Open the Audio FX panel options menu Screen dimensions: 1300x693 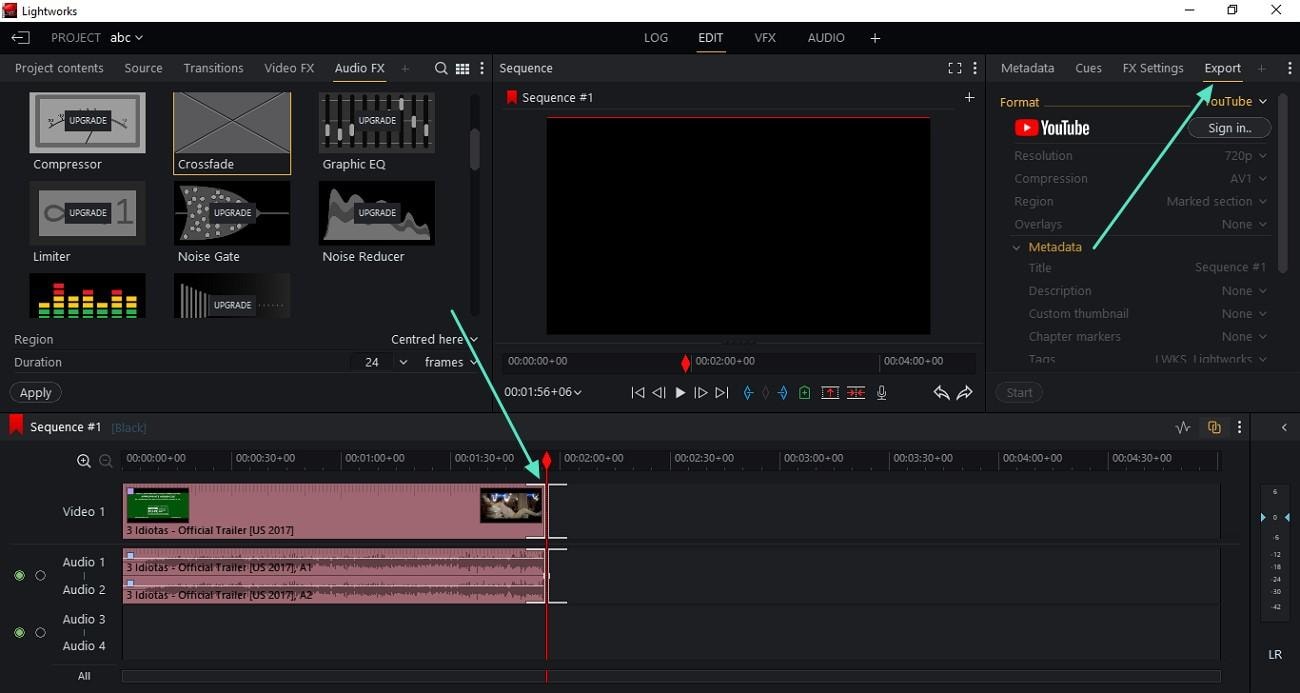482,69
